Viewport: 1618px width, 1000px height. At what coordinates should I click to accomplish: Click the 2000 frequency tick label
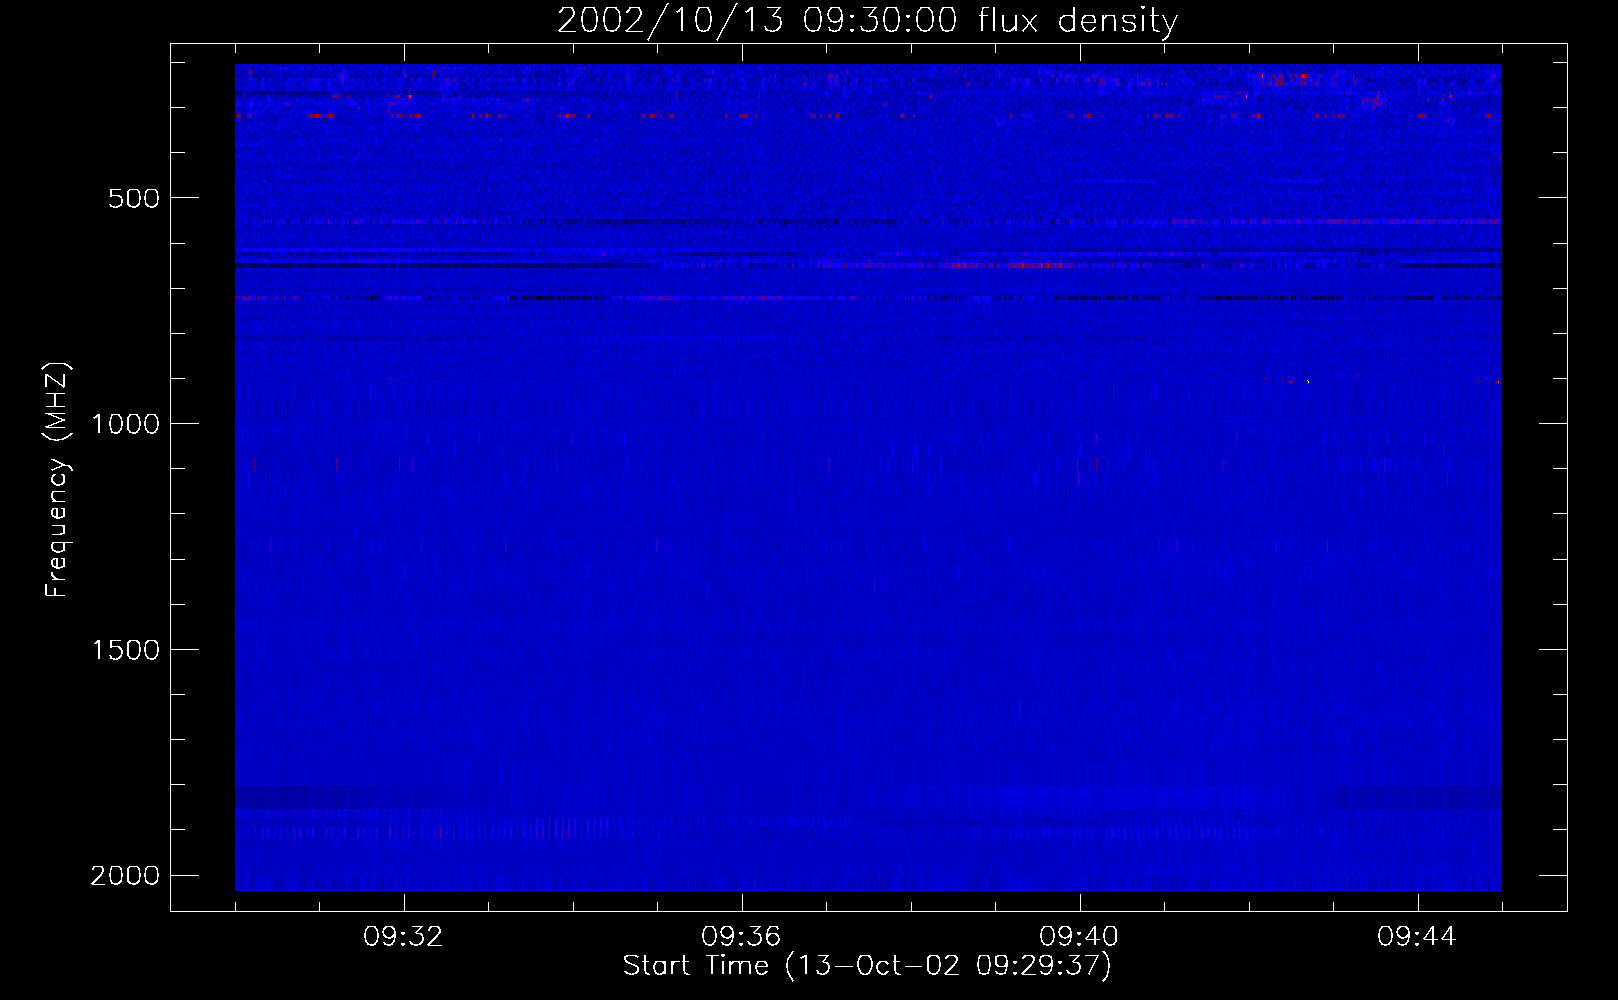point(125,876)
